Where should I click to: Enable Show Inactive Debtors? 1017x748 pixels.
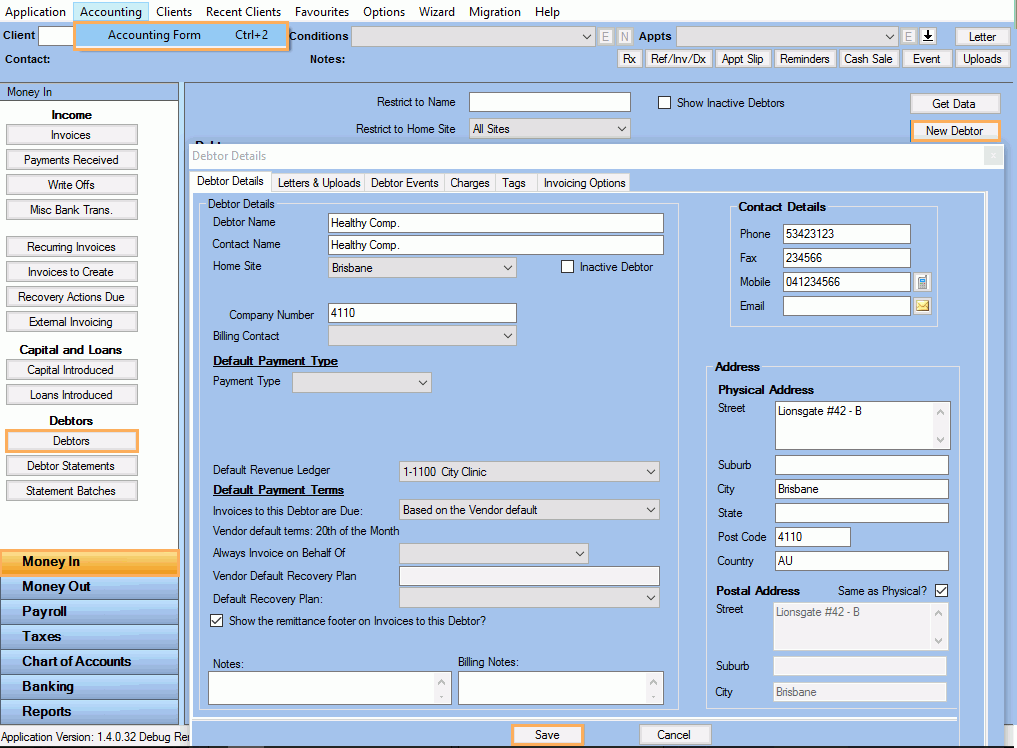click(x=665, y=102)
